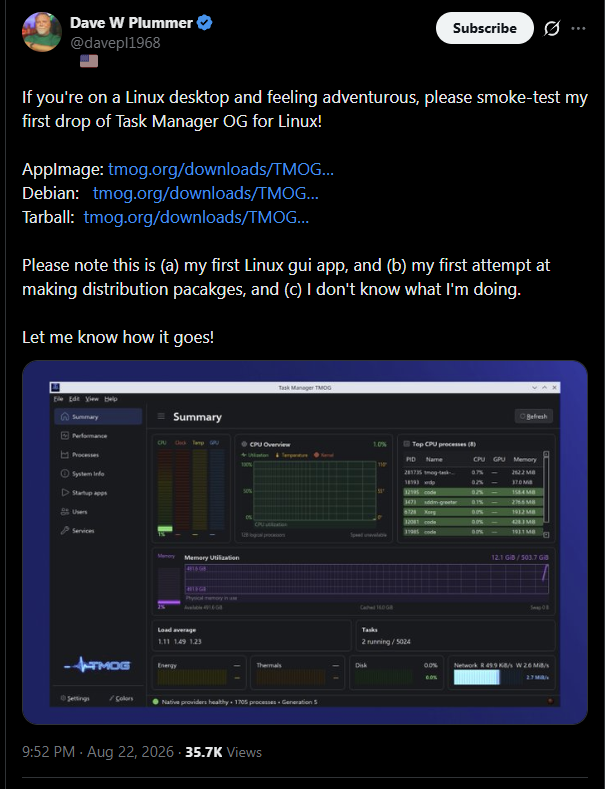Click the 9:52 PM Aug 22 timestamp
Screen dimensions: 605x789
pyautogui.click(x=98, y=752)
